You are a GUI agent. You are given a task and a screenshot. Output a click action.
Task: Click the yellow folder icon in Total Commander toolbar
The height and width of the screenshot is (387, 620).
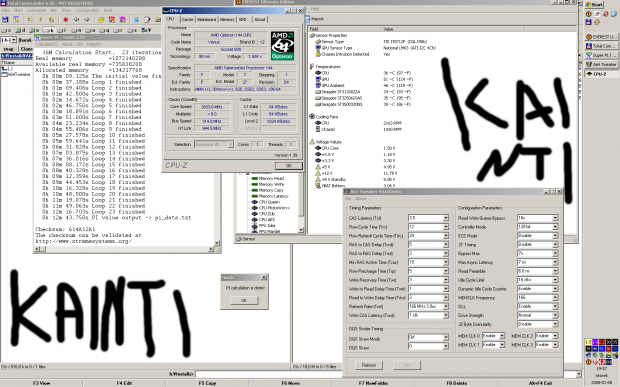click(x=101, y=19)
